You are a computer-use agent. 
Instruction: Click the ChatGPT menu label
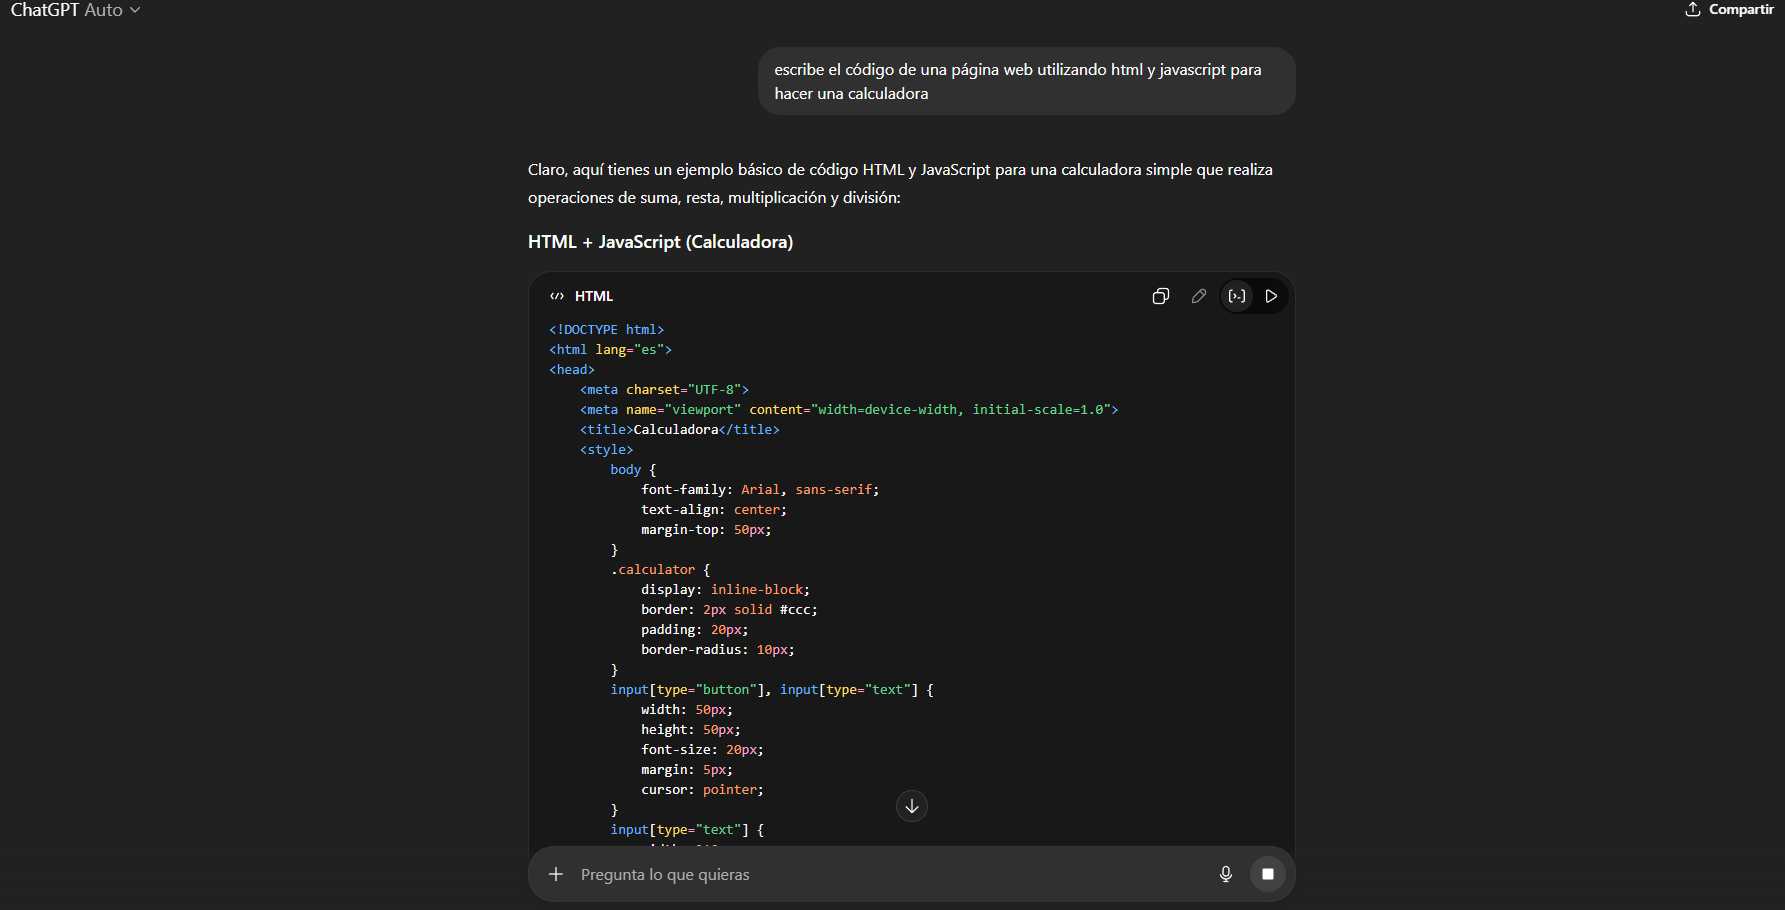click(x=42, y=10)
